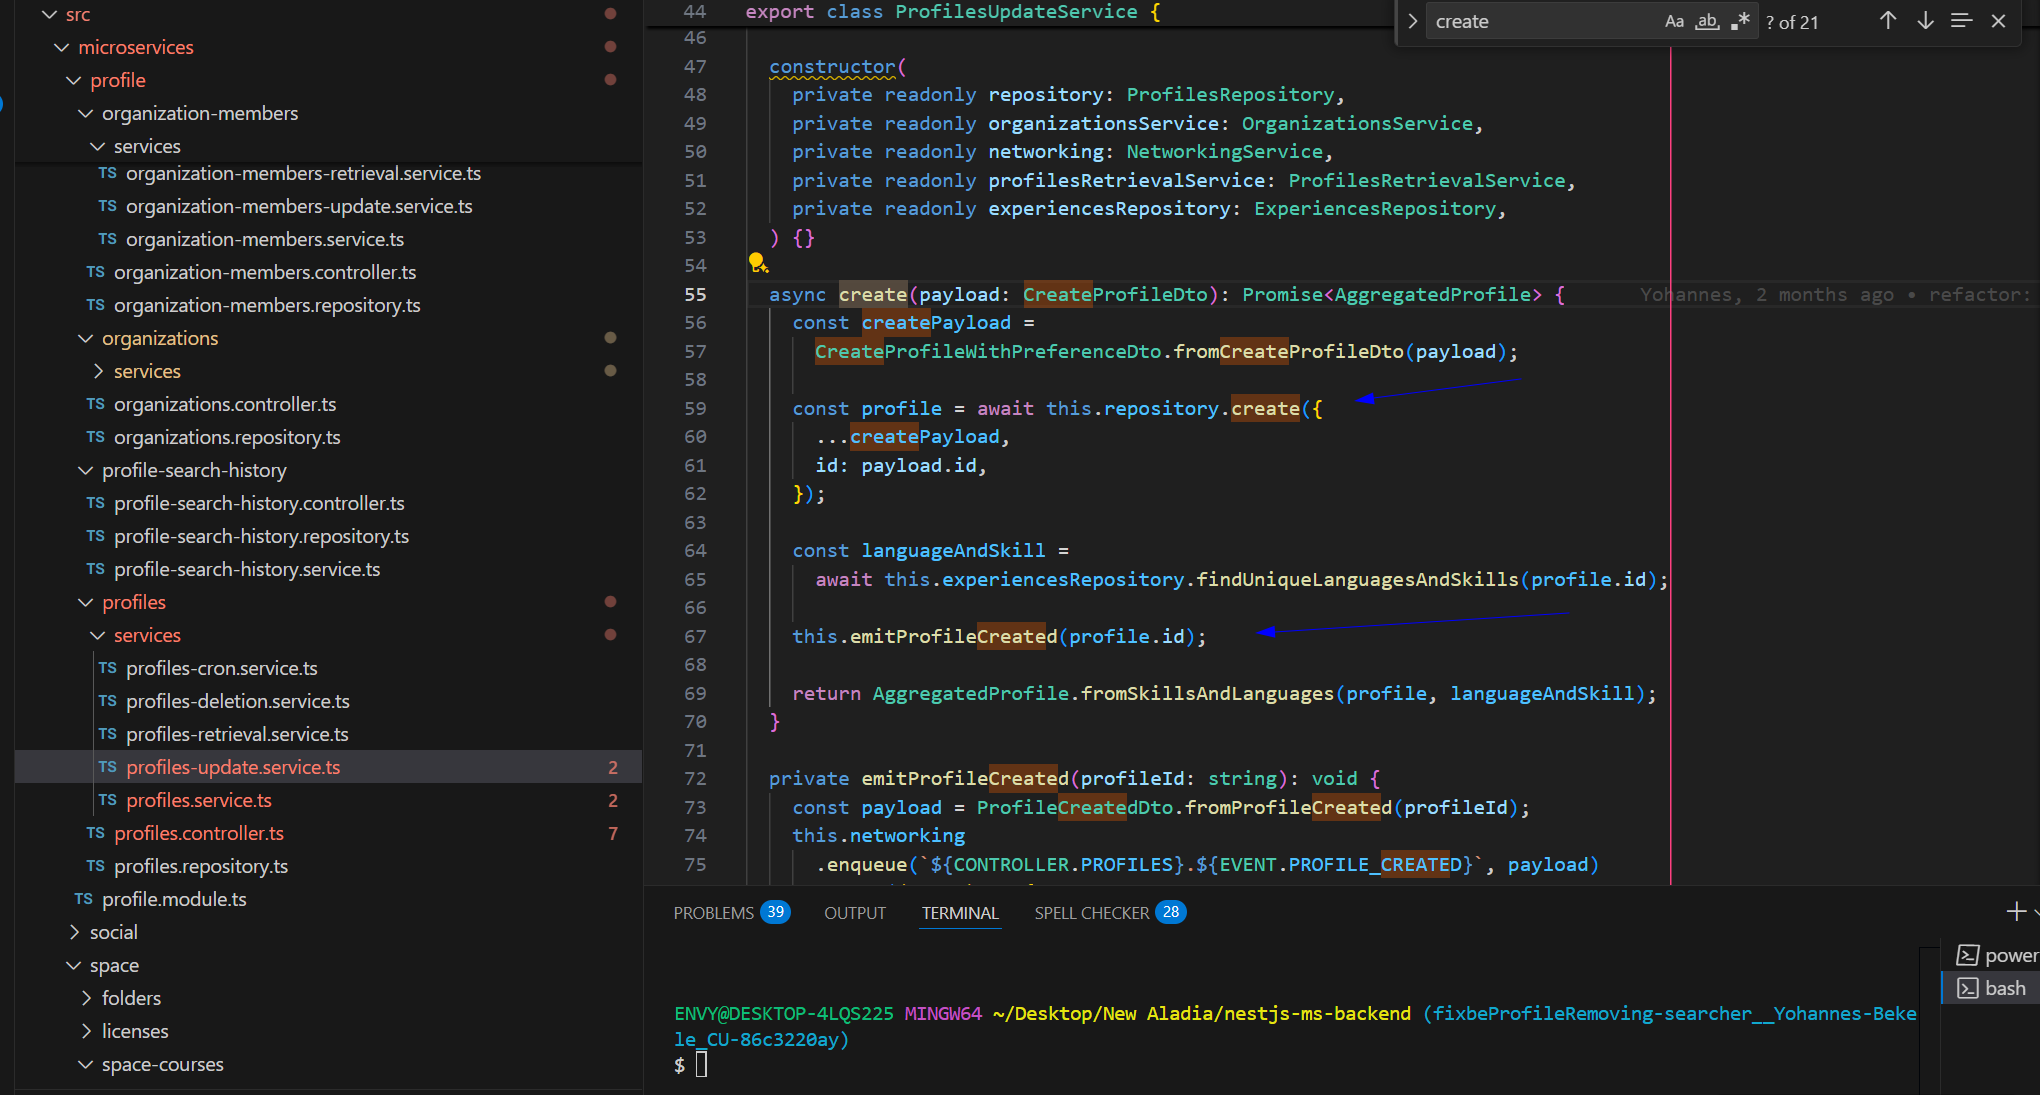
Task: Expand the folders directory
Action: coord(86,998)
